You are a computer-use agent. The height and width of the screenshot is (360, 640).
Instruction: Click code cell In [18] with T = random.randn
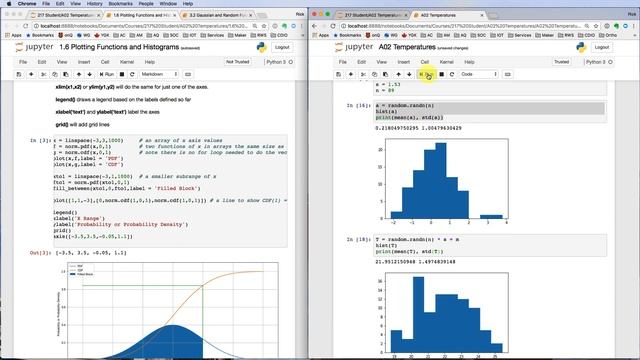[x=490, y=245]
